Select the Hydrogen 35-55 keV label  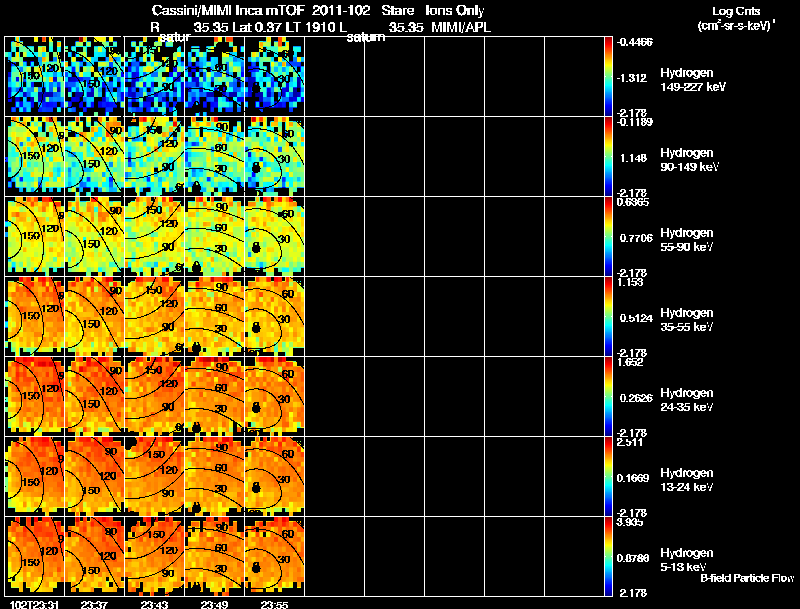coord(687,320)
